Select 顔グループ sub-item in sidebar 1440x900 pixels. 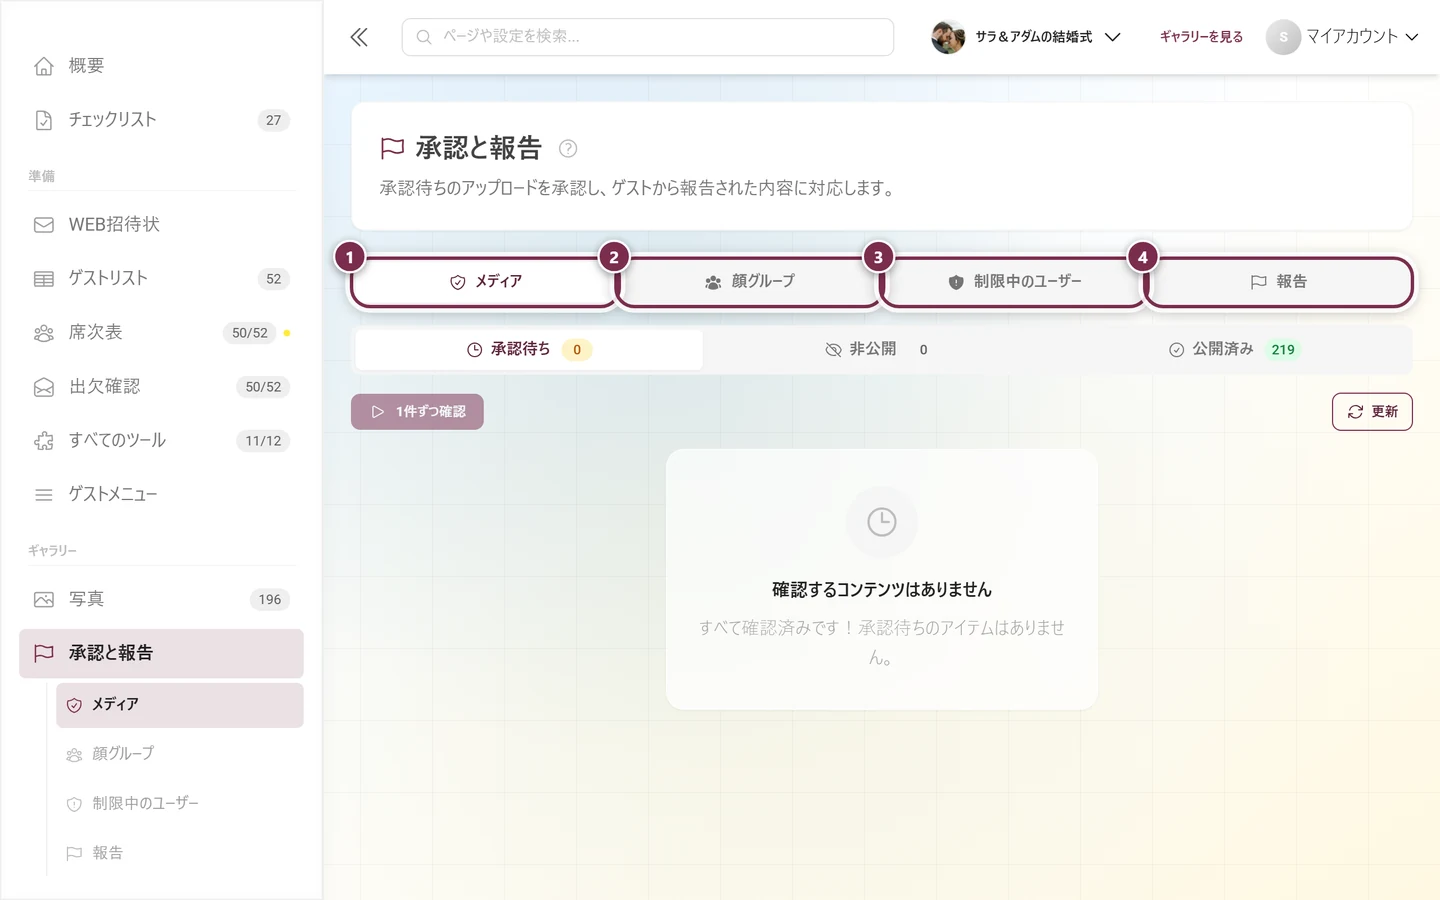point(180,754)
